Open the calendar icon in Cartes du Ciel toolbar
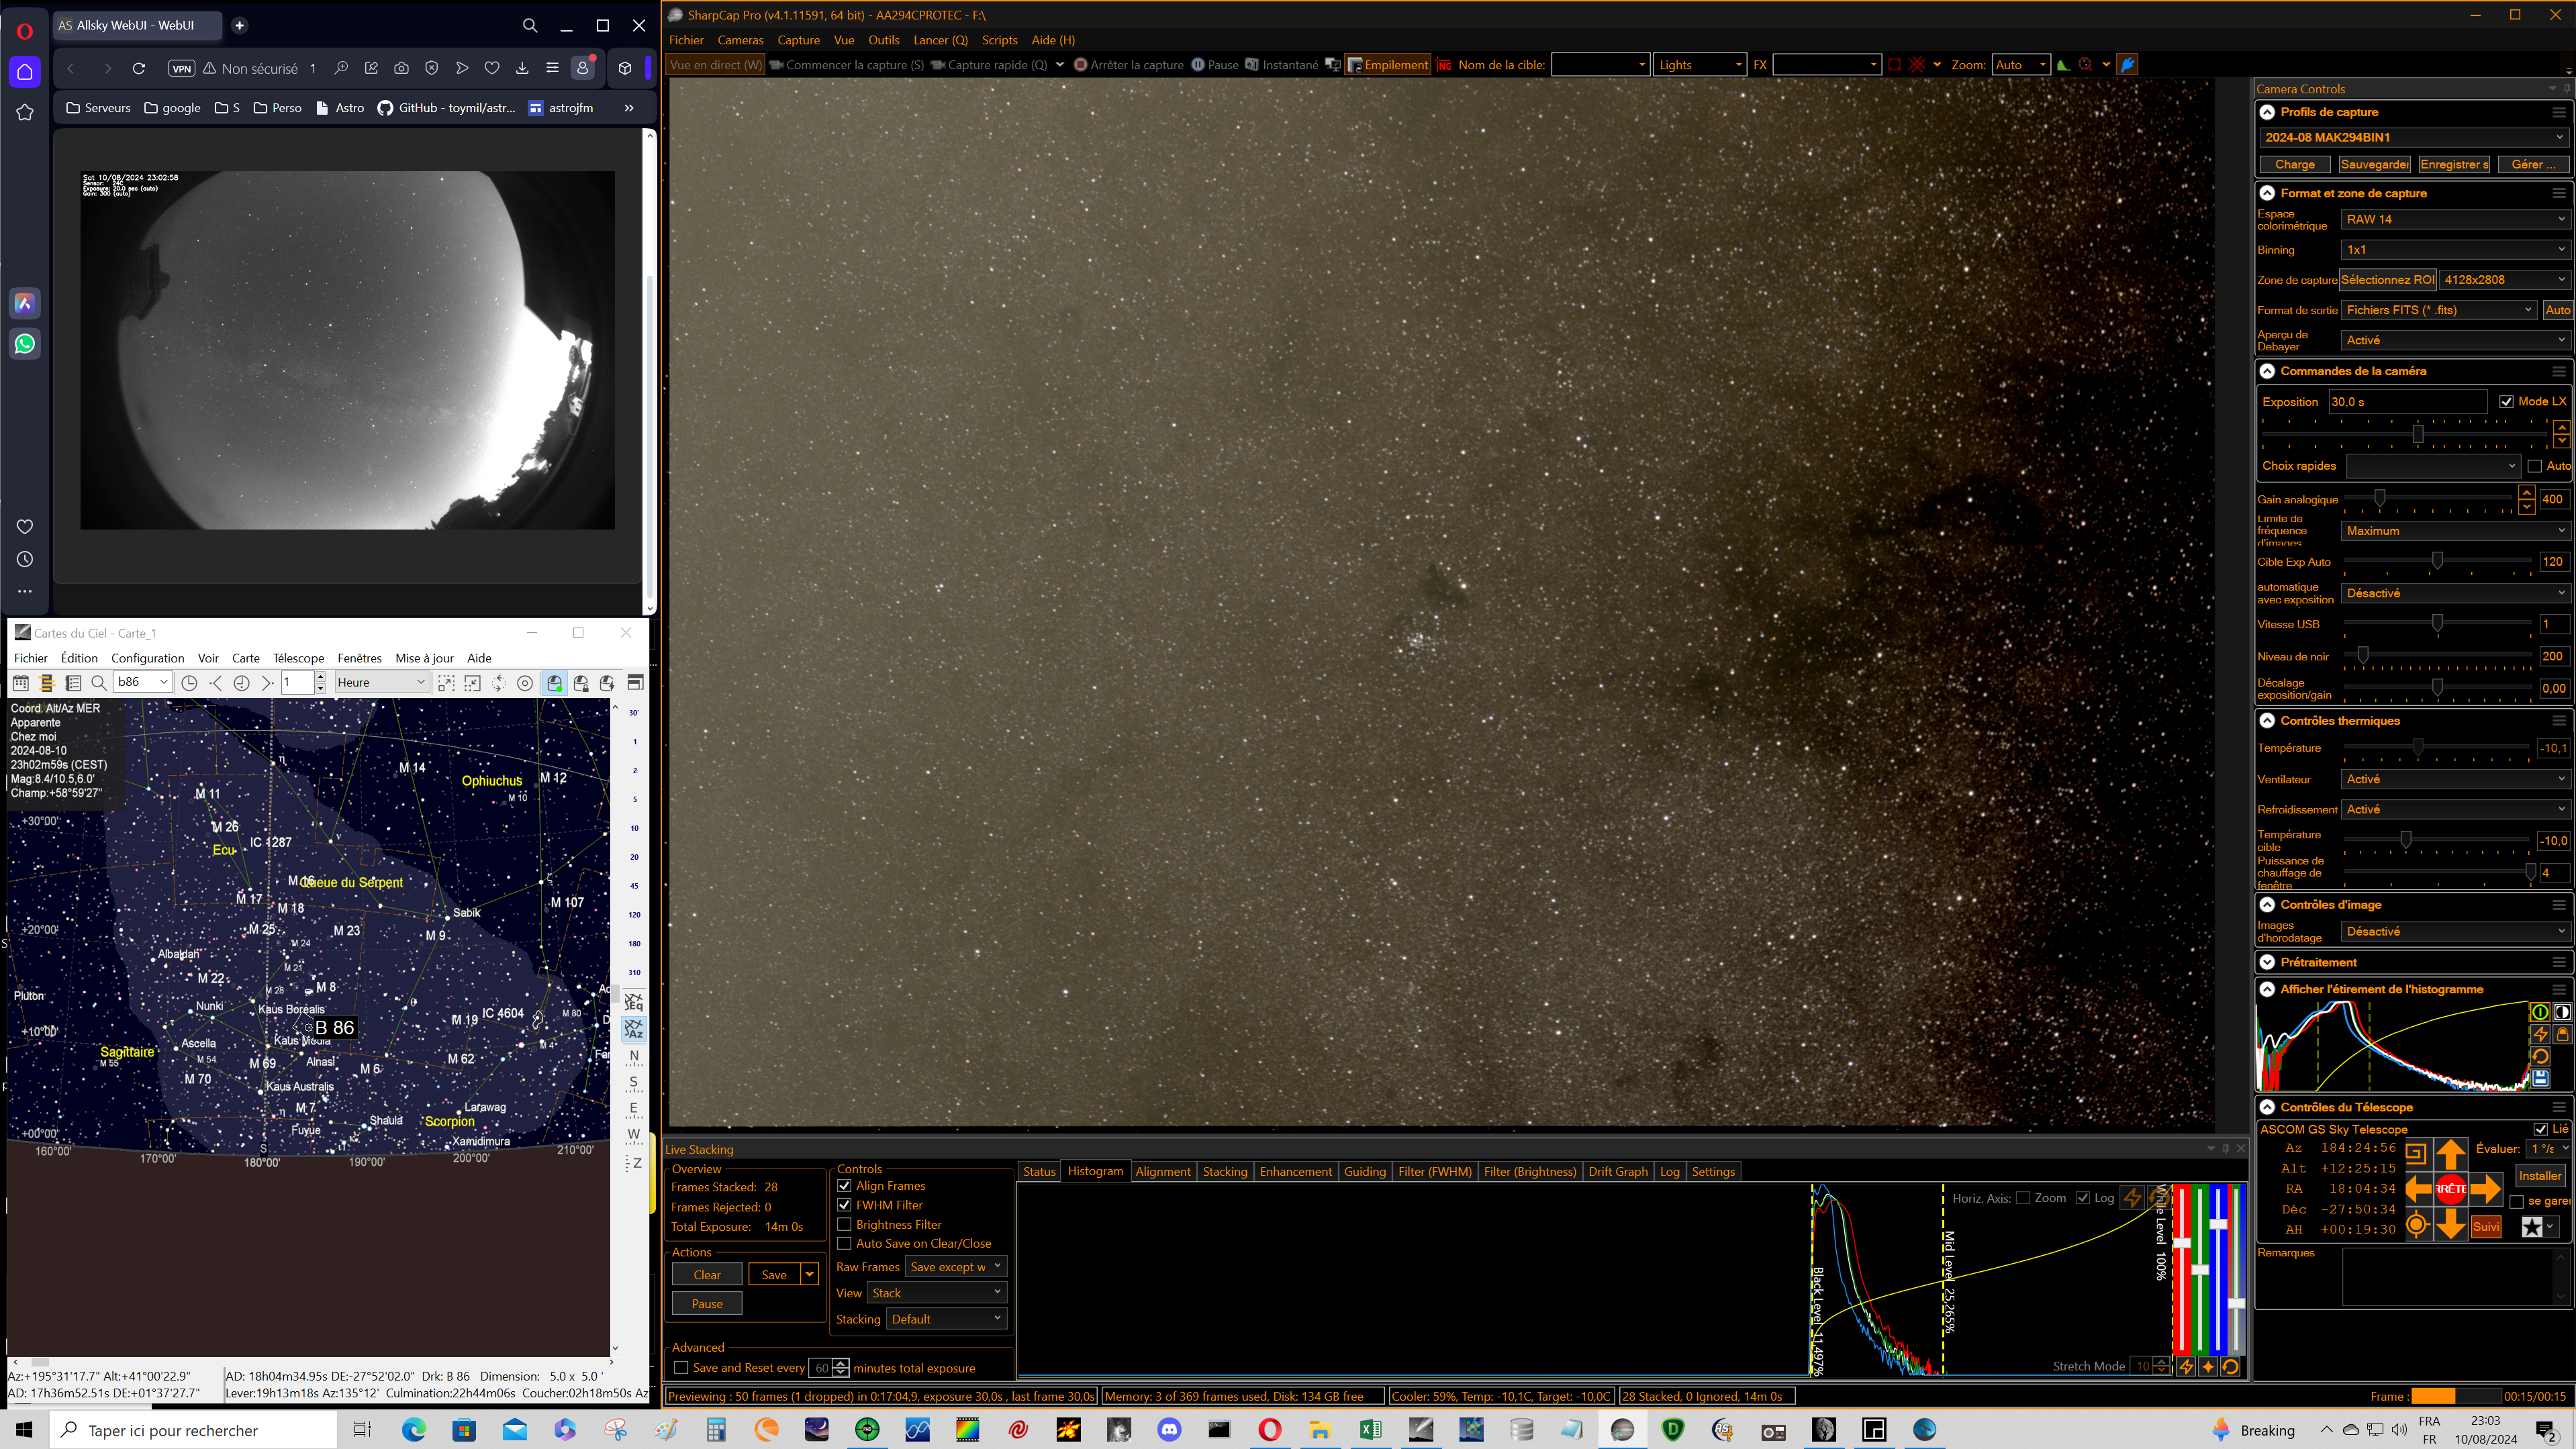 pyautogui.click(x=20, y=683)
